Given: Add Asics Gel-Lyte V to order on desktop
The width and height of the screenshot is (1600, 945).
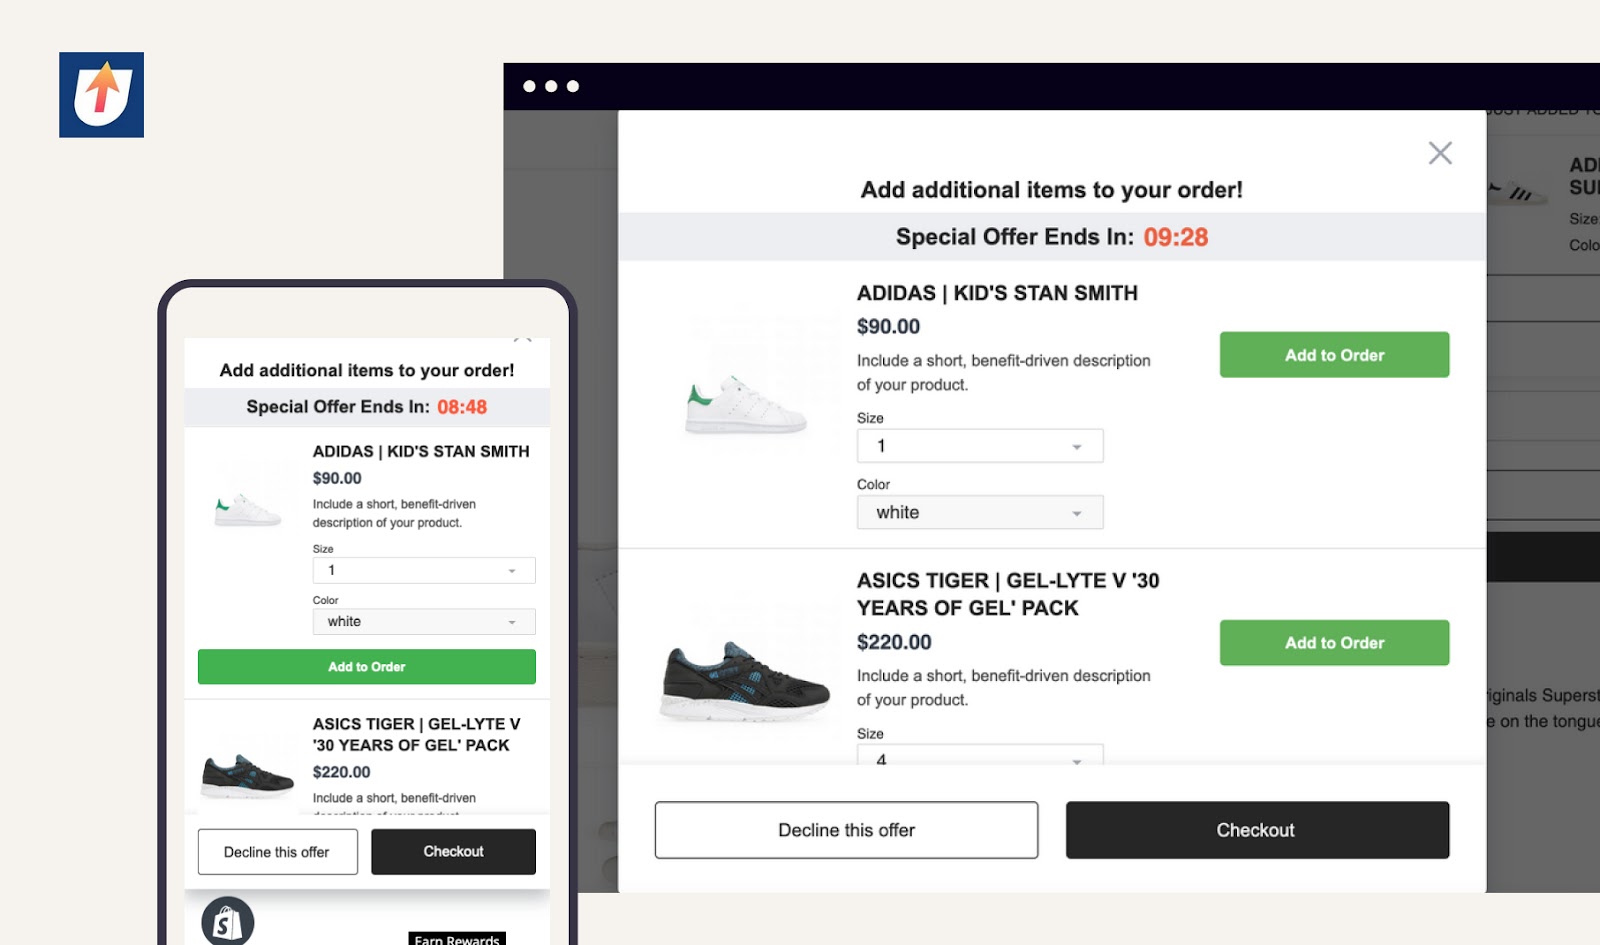Looking at the screenshot, I should tap(1333, 643).
